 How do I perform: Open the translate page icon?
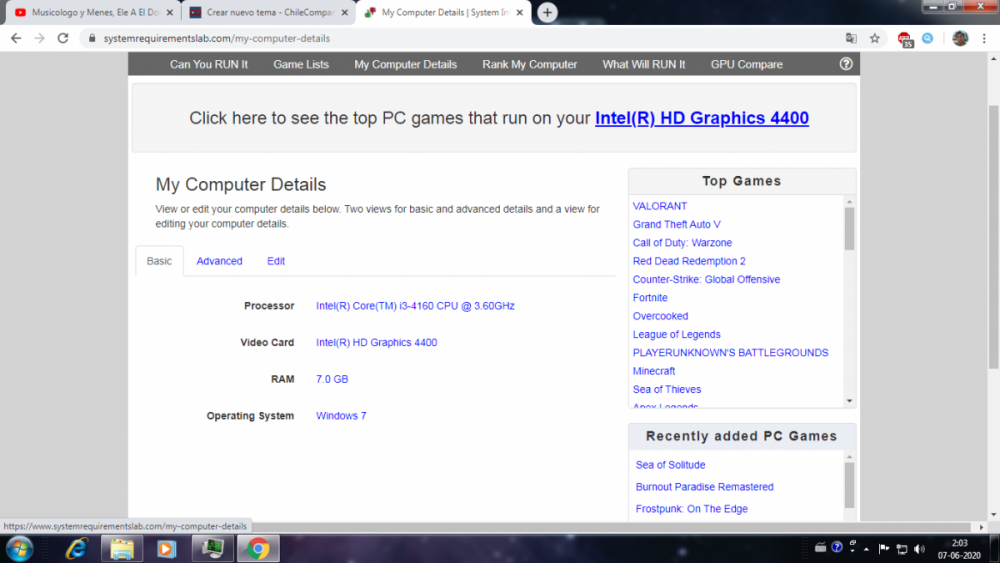[x=851, y=38]
